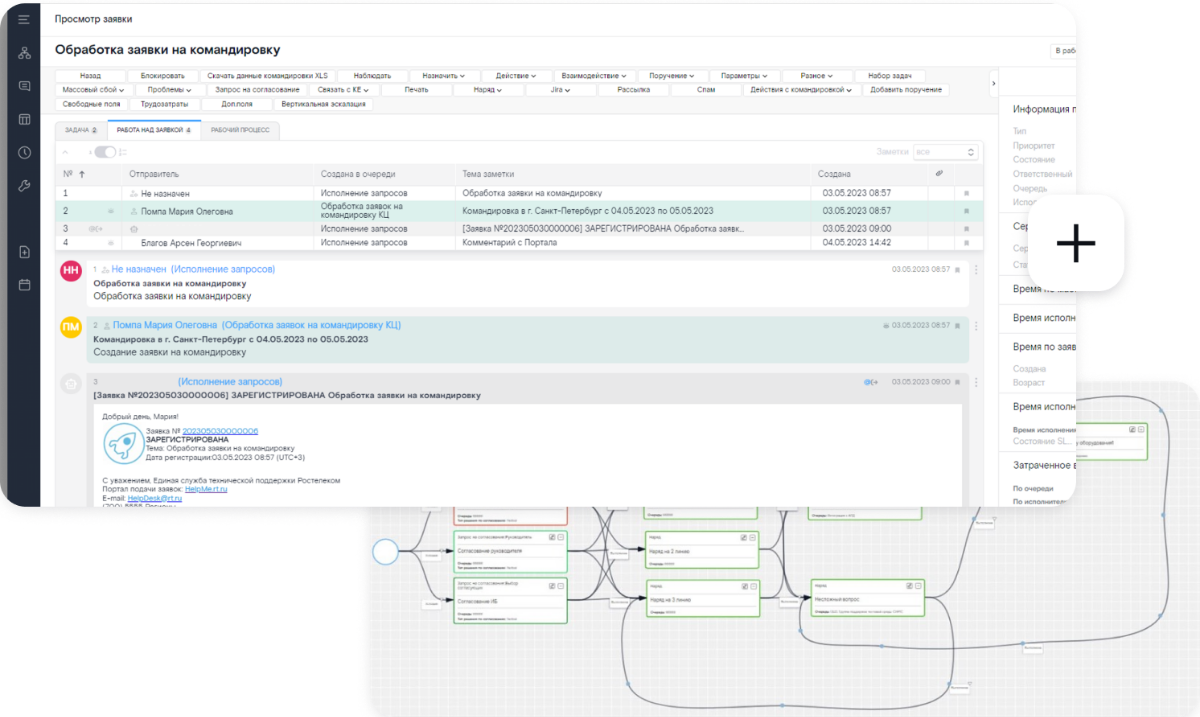Collapse the 'Наряд на 2 линию' node

754,537
